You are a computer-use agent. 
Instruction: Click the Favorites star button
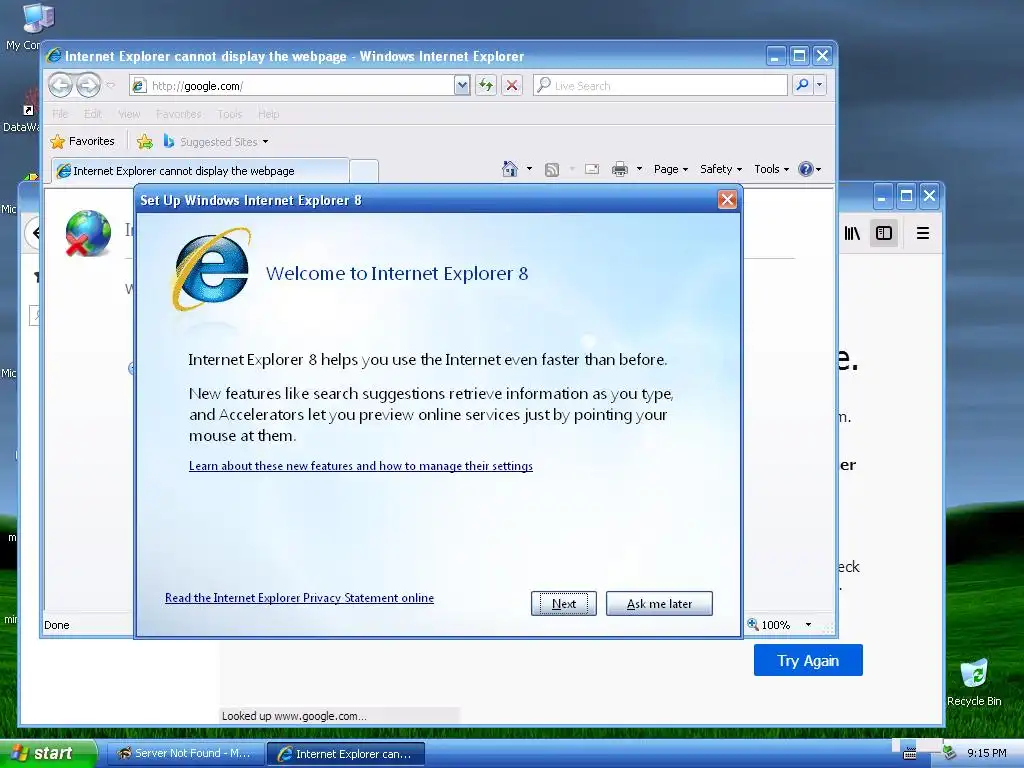click(x=82, y=141)
